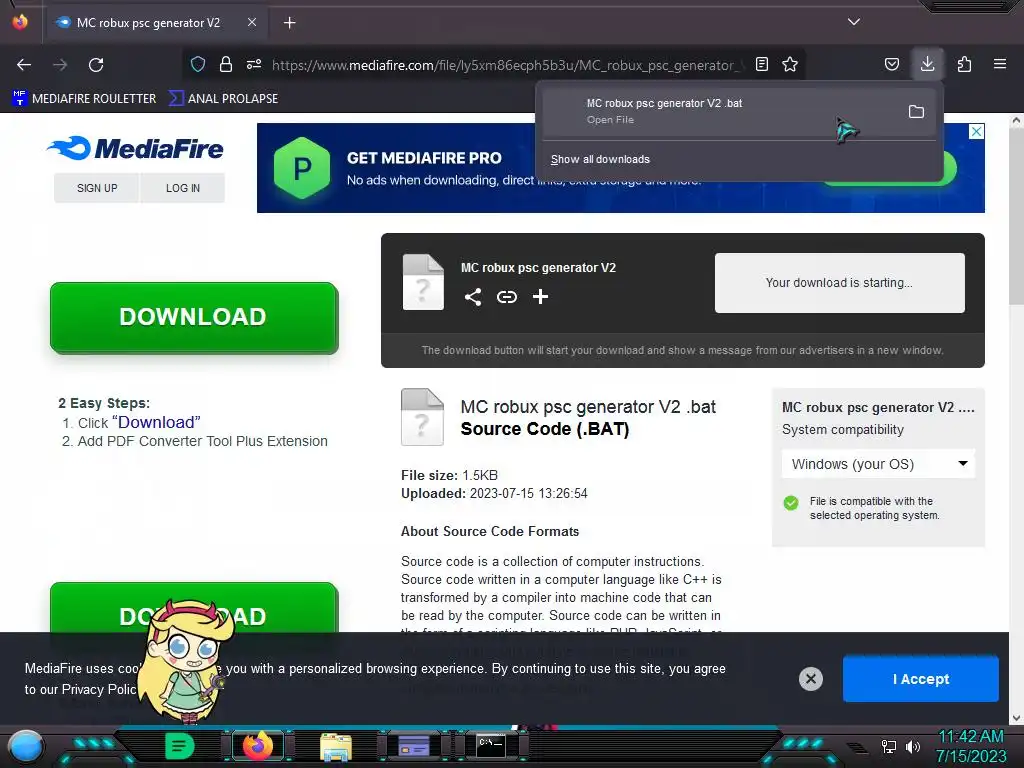Close the MC robux psc generator tab
1024x768 pixels.
pos(252,22)
